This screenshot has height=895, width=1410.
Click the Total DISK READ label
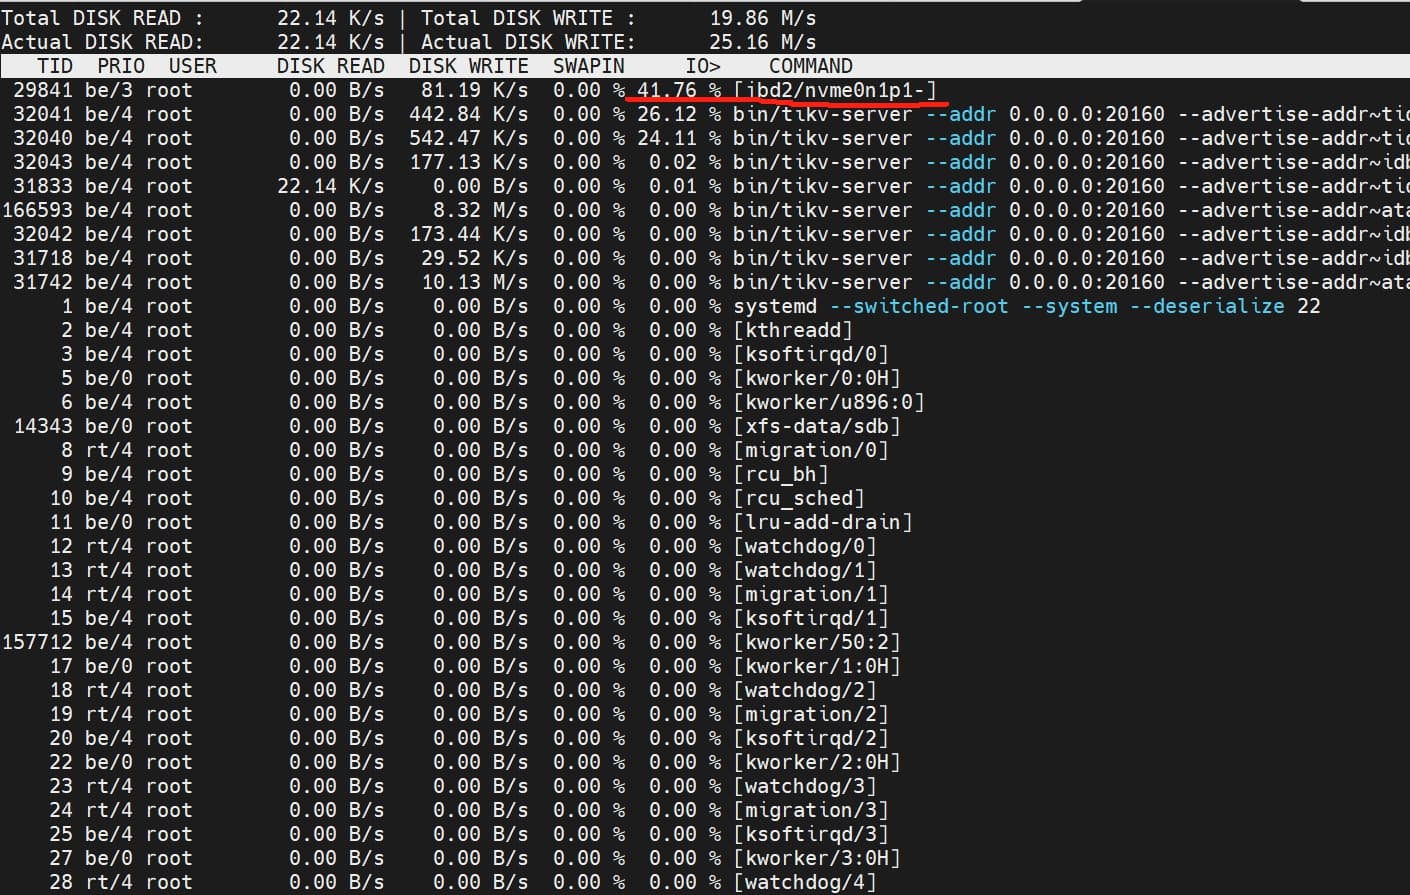(102, 18)
